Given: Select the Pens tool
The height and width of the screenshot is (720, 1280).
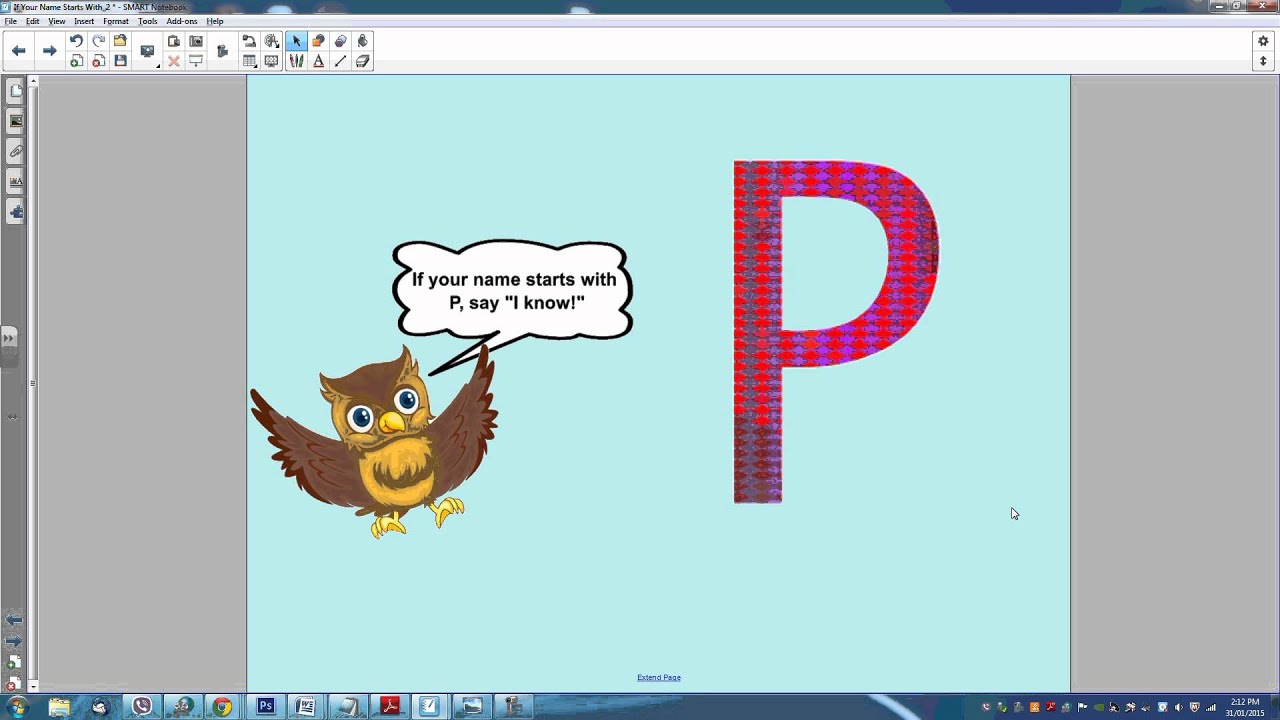Looking at the screenshot, I should (x=296, y=61).
